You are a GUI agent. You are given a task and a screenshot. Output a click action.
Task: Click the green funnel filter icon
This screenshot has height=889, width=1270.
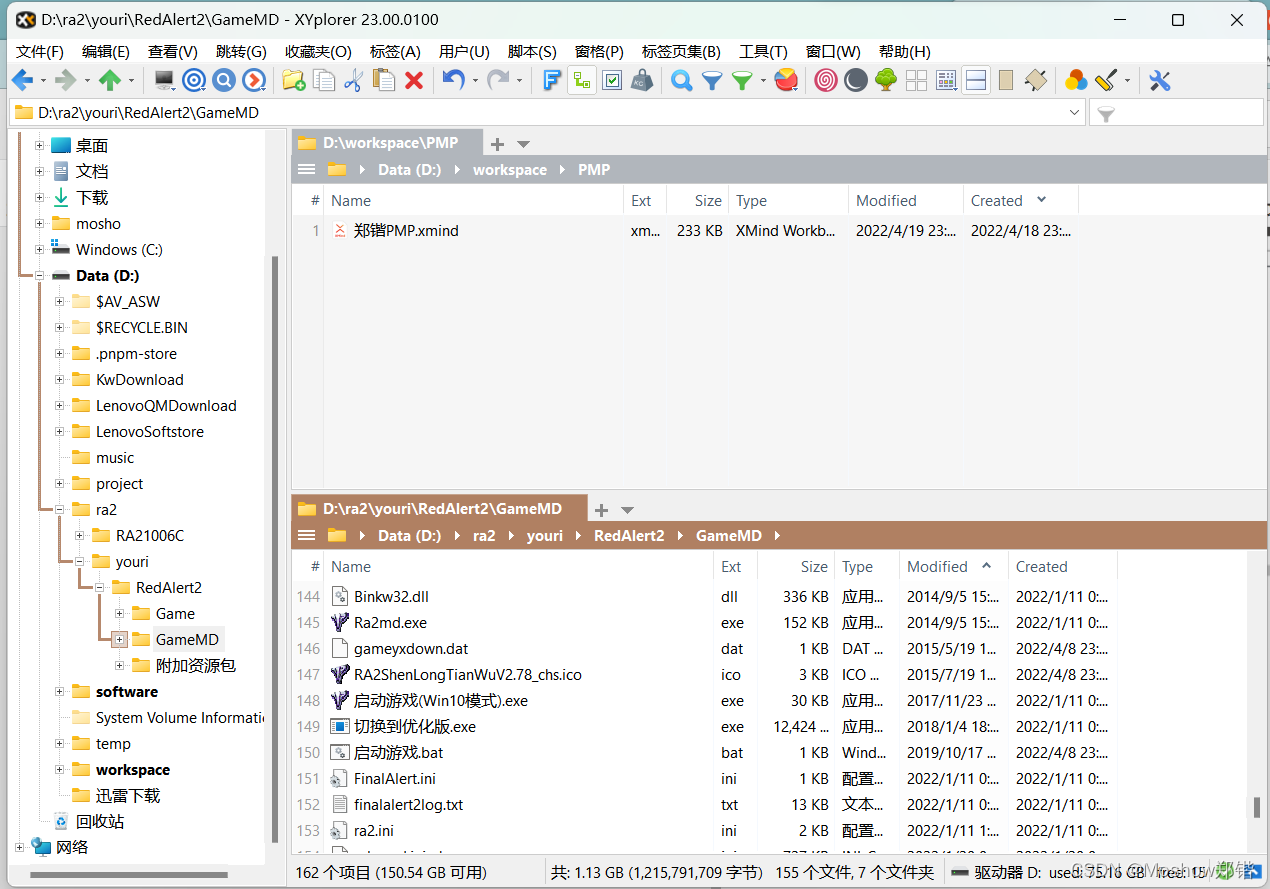click(x=742, y=80)
